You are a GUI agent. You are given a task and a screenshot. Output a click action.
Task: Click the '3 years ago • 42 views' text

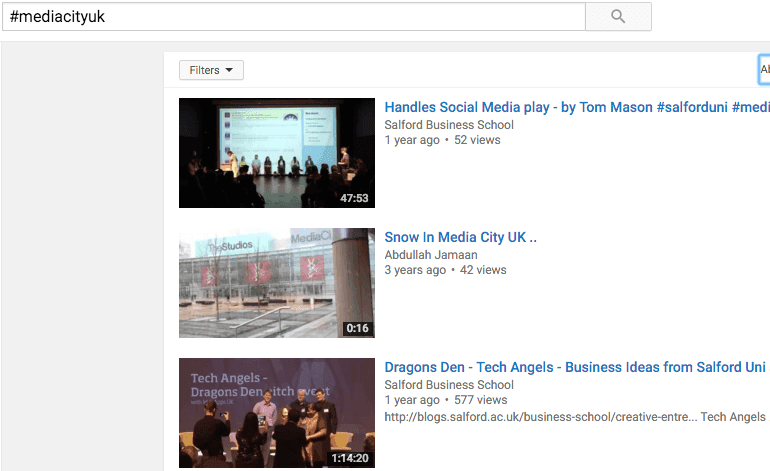[x=445, y=270]
